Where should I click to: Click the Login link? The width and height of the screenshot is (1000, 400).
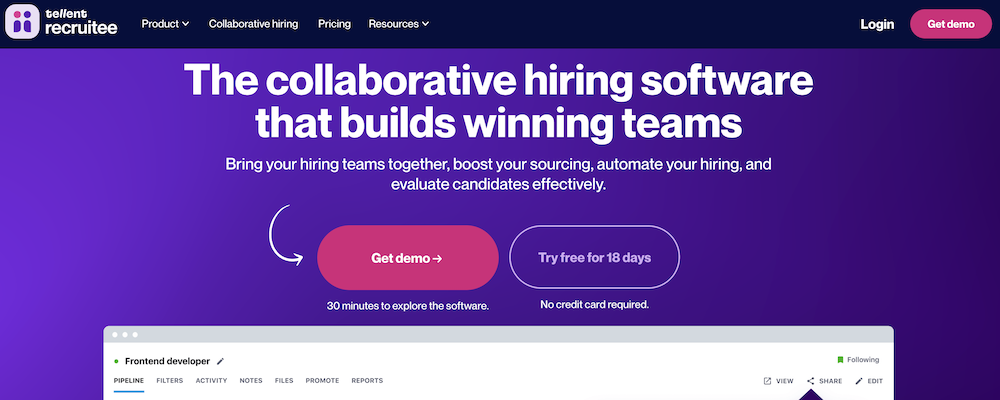[x=877, y=24]
